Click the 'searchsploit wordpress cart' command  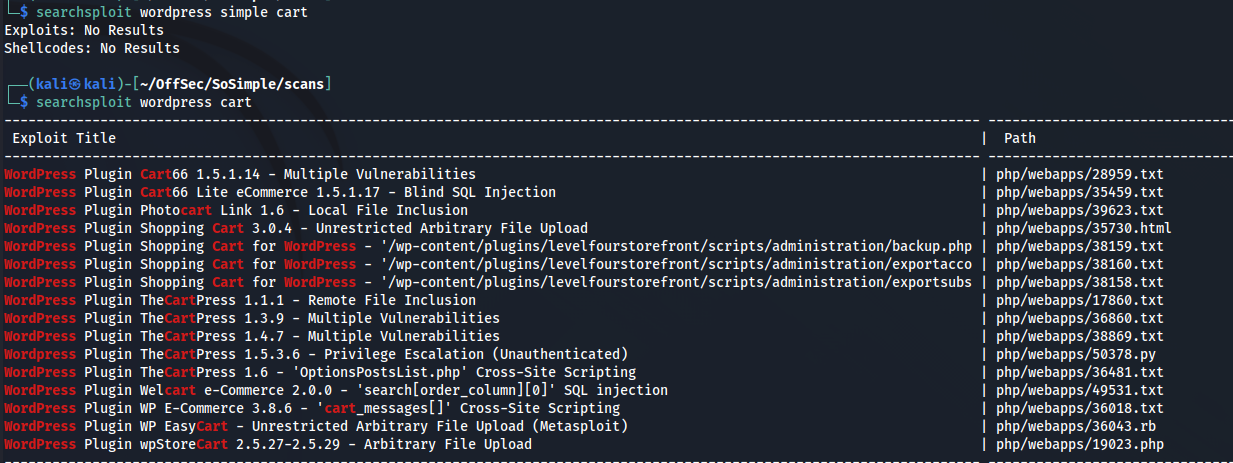point(144,102)
